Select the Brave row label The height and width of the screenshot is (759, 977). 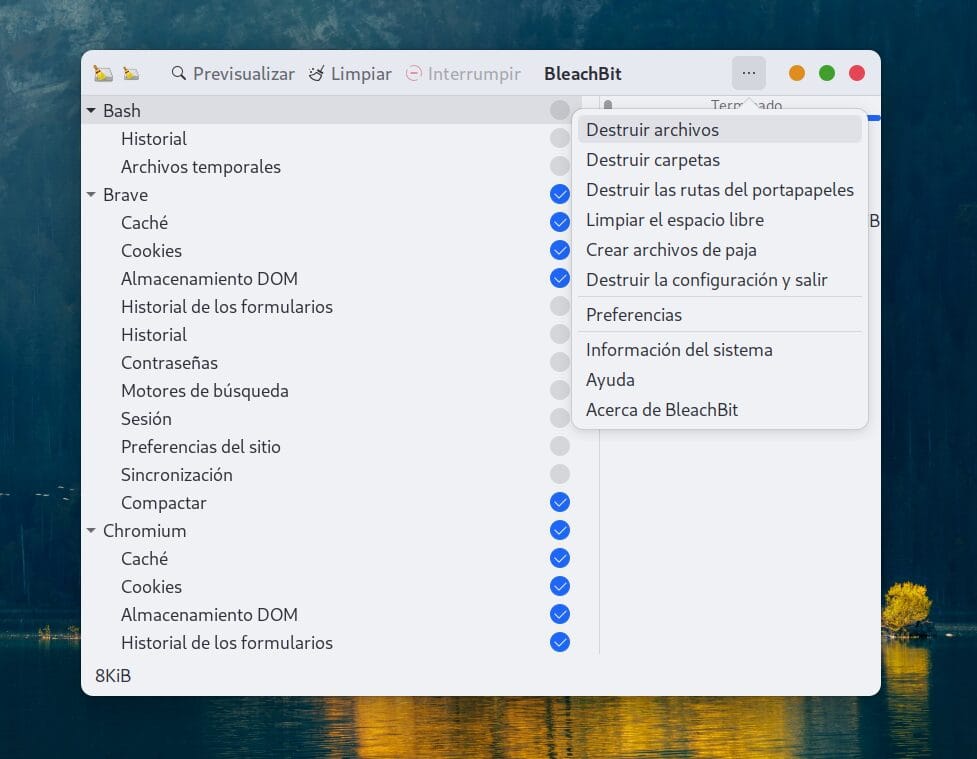coord(125,195)
